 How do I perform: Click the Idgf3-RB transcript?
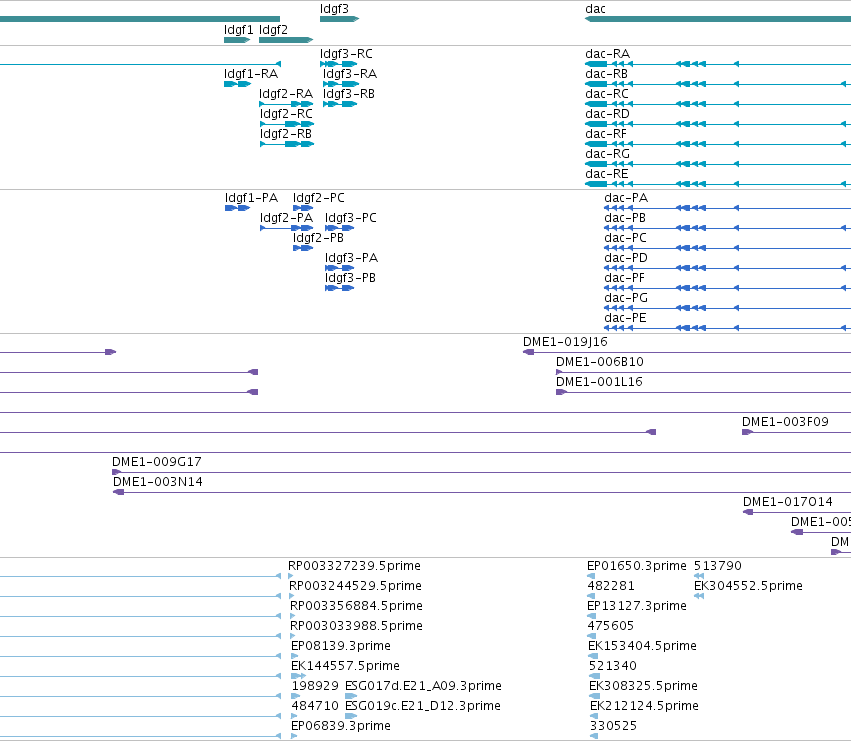pos(340,104)
